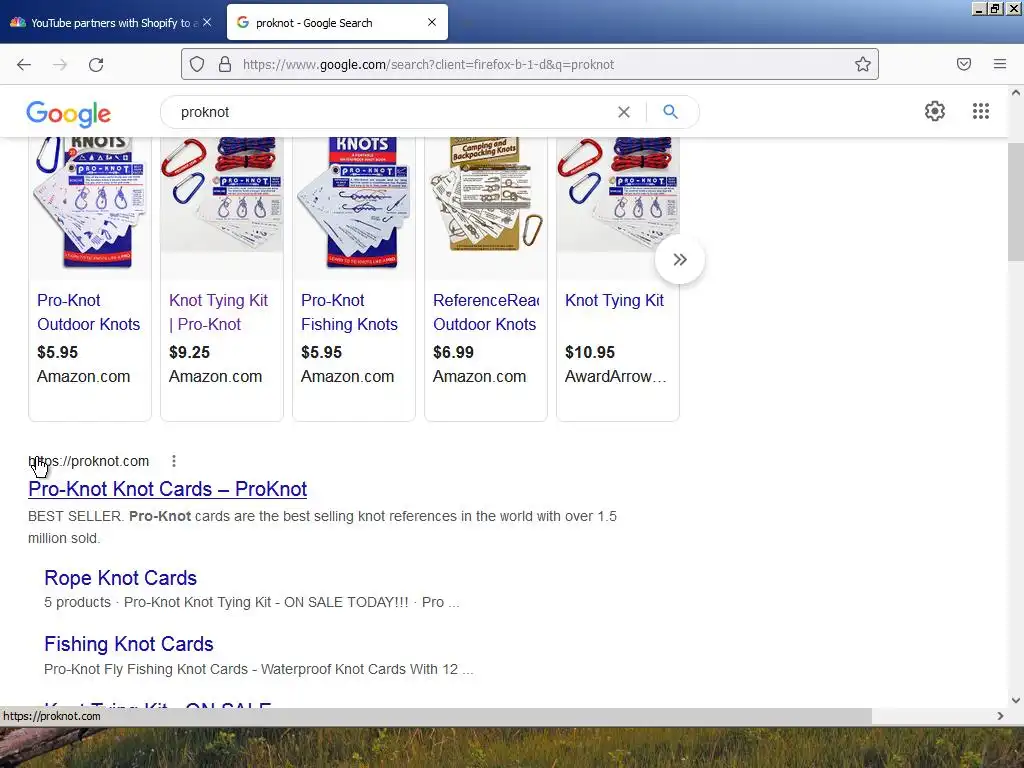Click the blue magnifier search icon

(x=670, y=112)
